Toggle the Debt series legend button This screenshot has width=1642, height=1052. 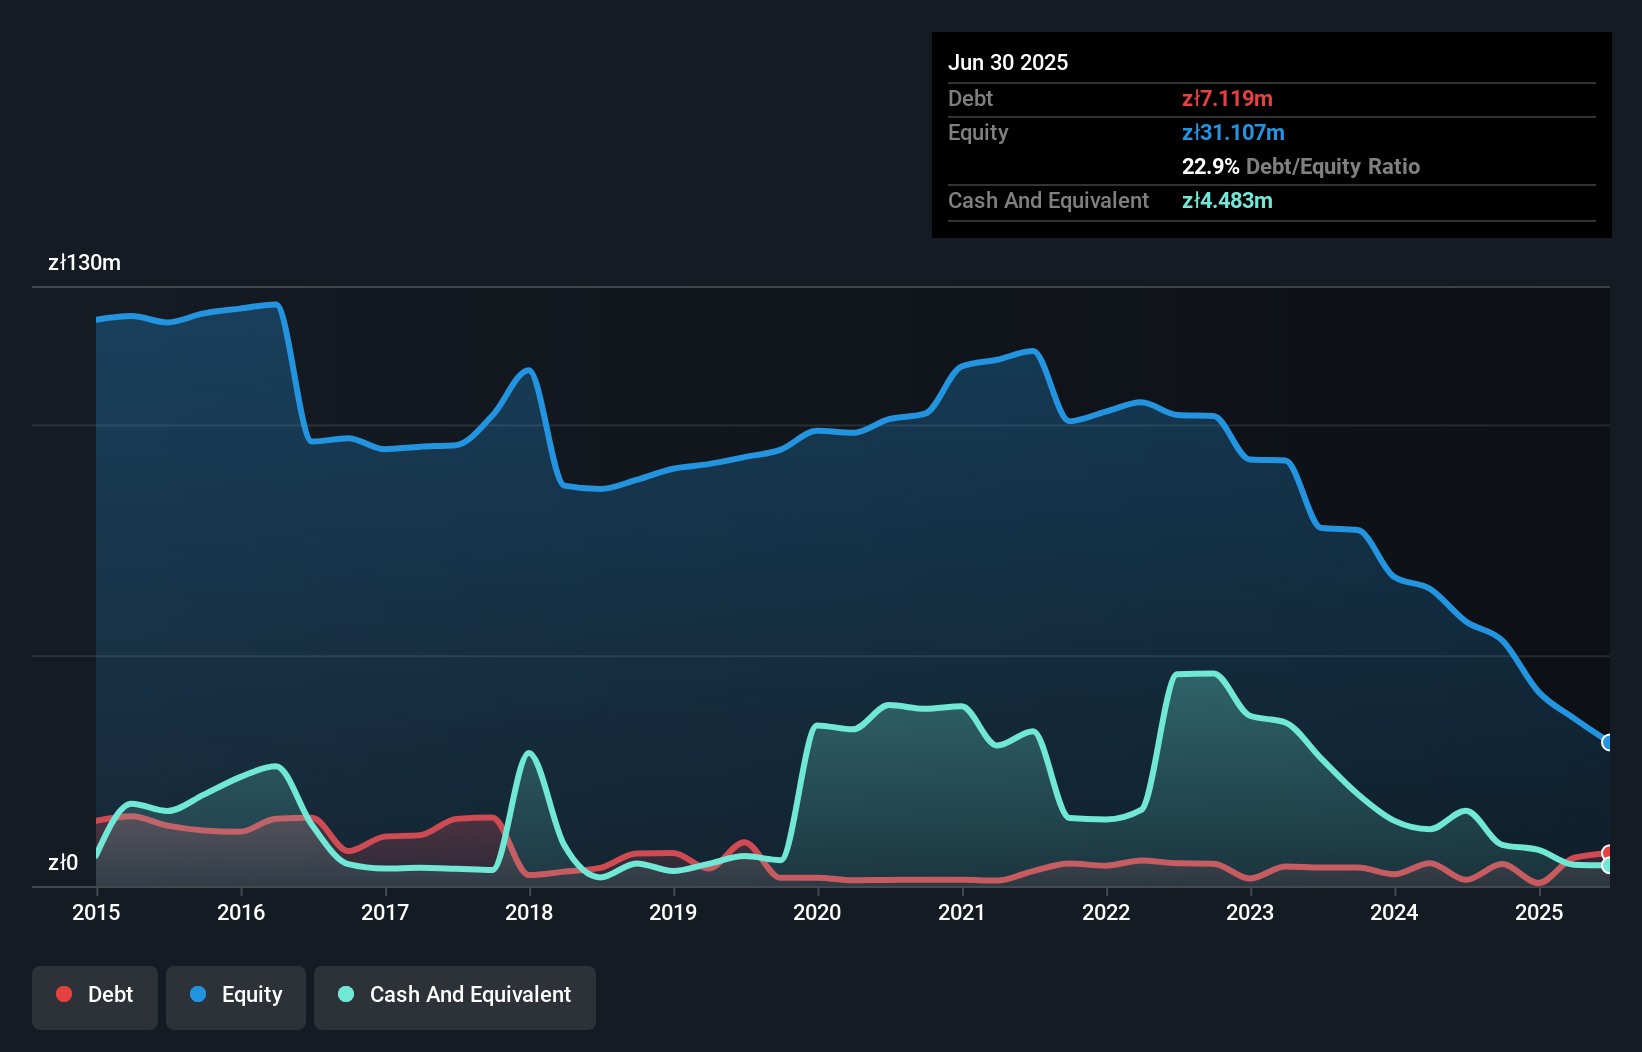click(x=95, y=995)
